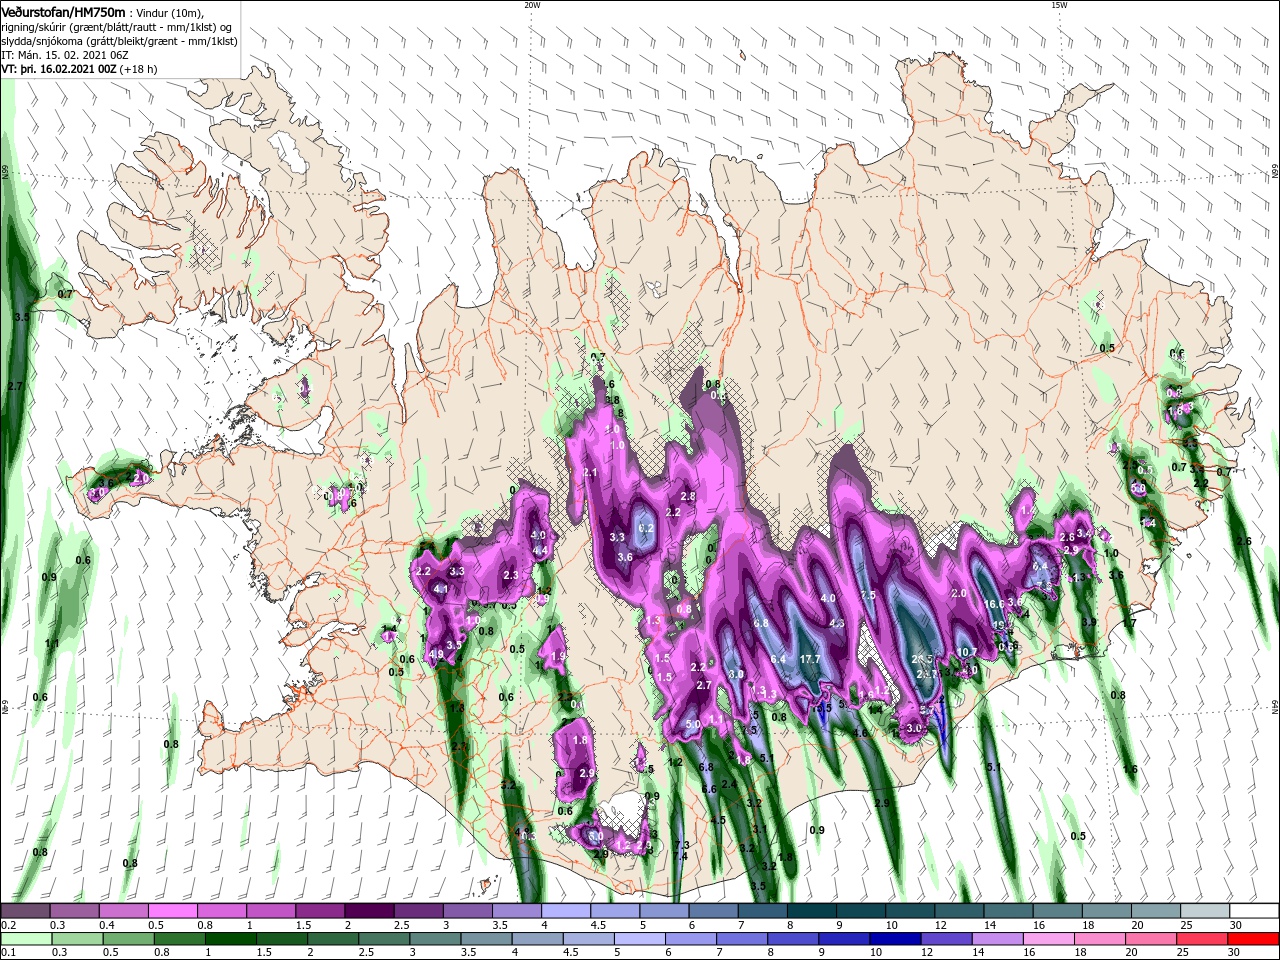This screenshot has width=1280, height=960.
Task: Pick the rain scale swatch between 3 and 3.5
Action: point(436,939)
